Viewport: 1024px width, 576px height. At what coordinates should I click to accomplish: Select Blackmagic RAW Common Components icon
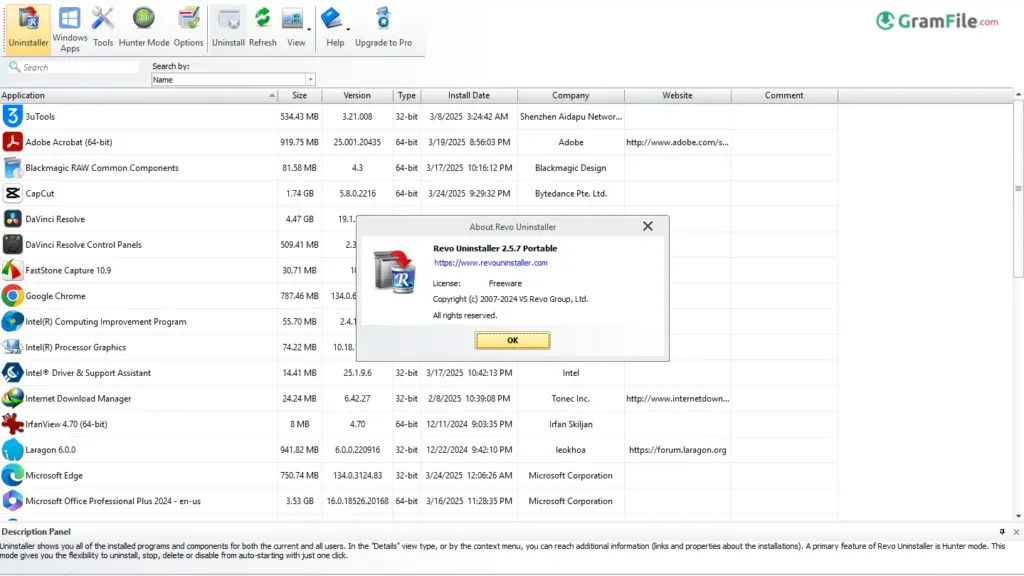point(12,168)
